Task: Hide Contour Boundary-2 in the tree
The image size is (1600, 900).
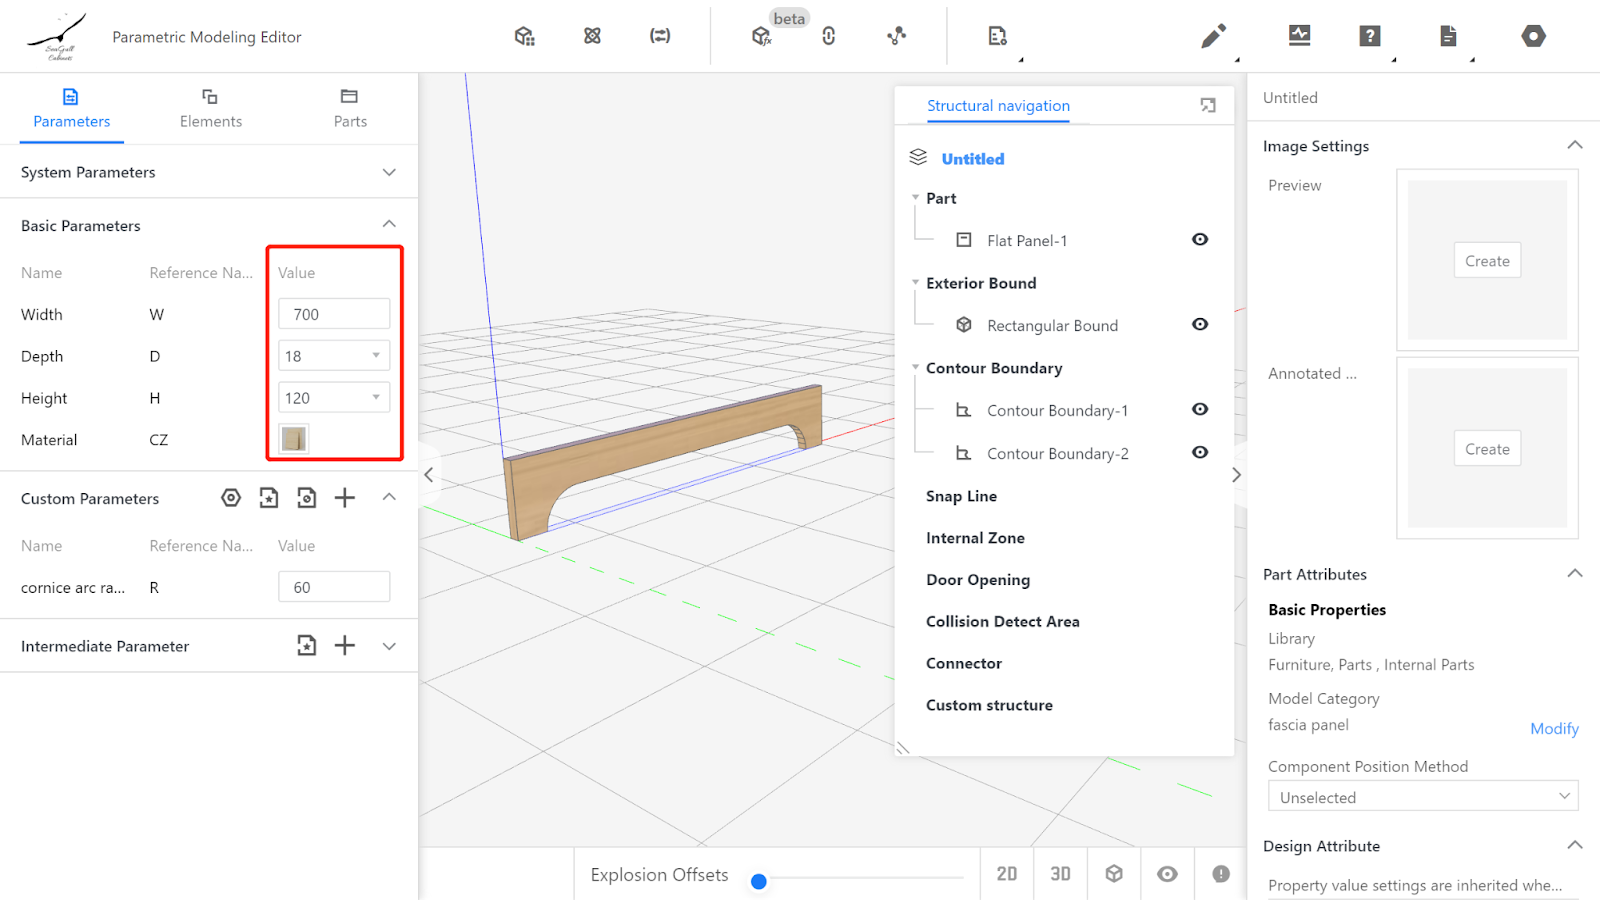Action: click(x=1200, y=453)
